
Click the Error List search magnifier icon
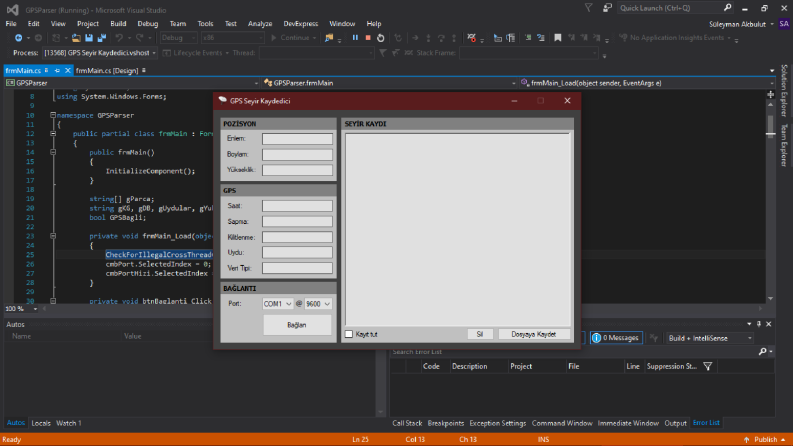click(x=763, y=351)
